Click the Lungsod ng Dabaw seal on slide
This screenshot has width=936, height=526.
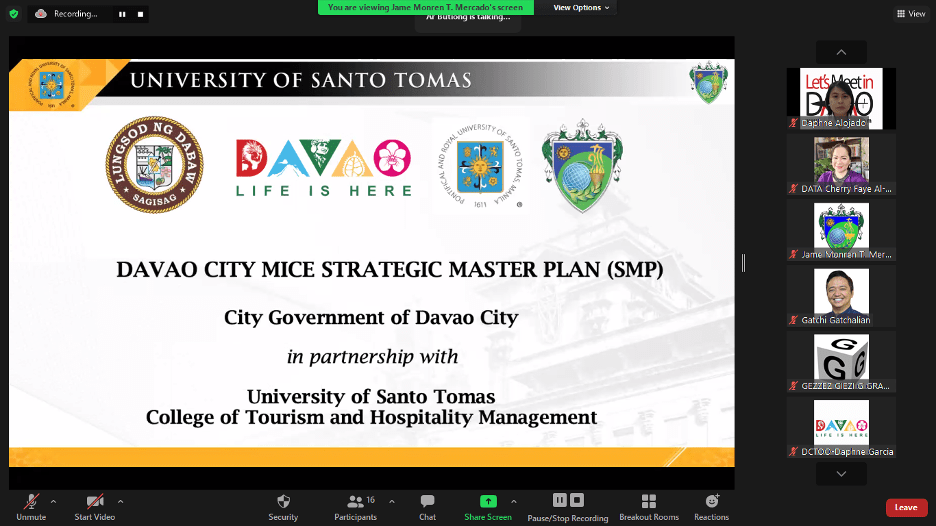155,165
